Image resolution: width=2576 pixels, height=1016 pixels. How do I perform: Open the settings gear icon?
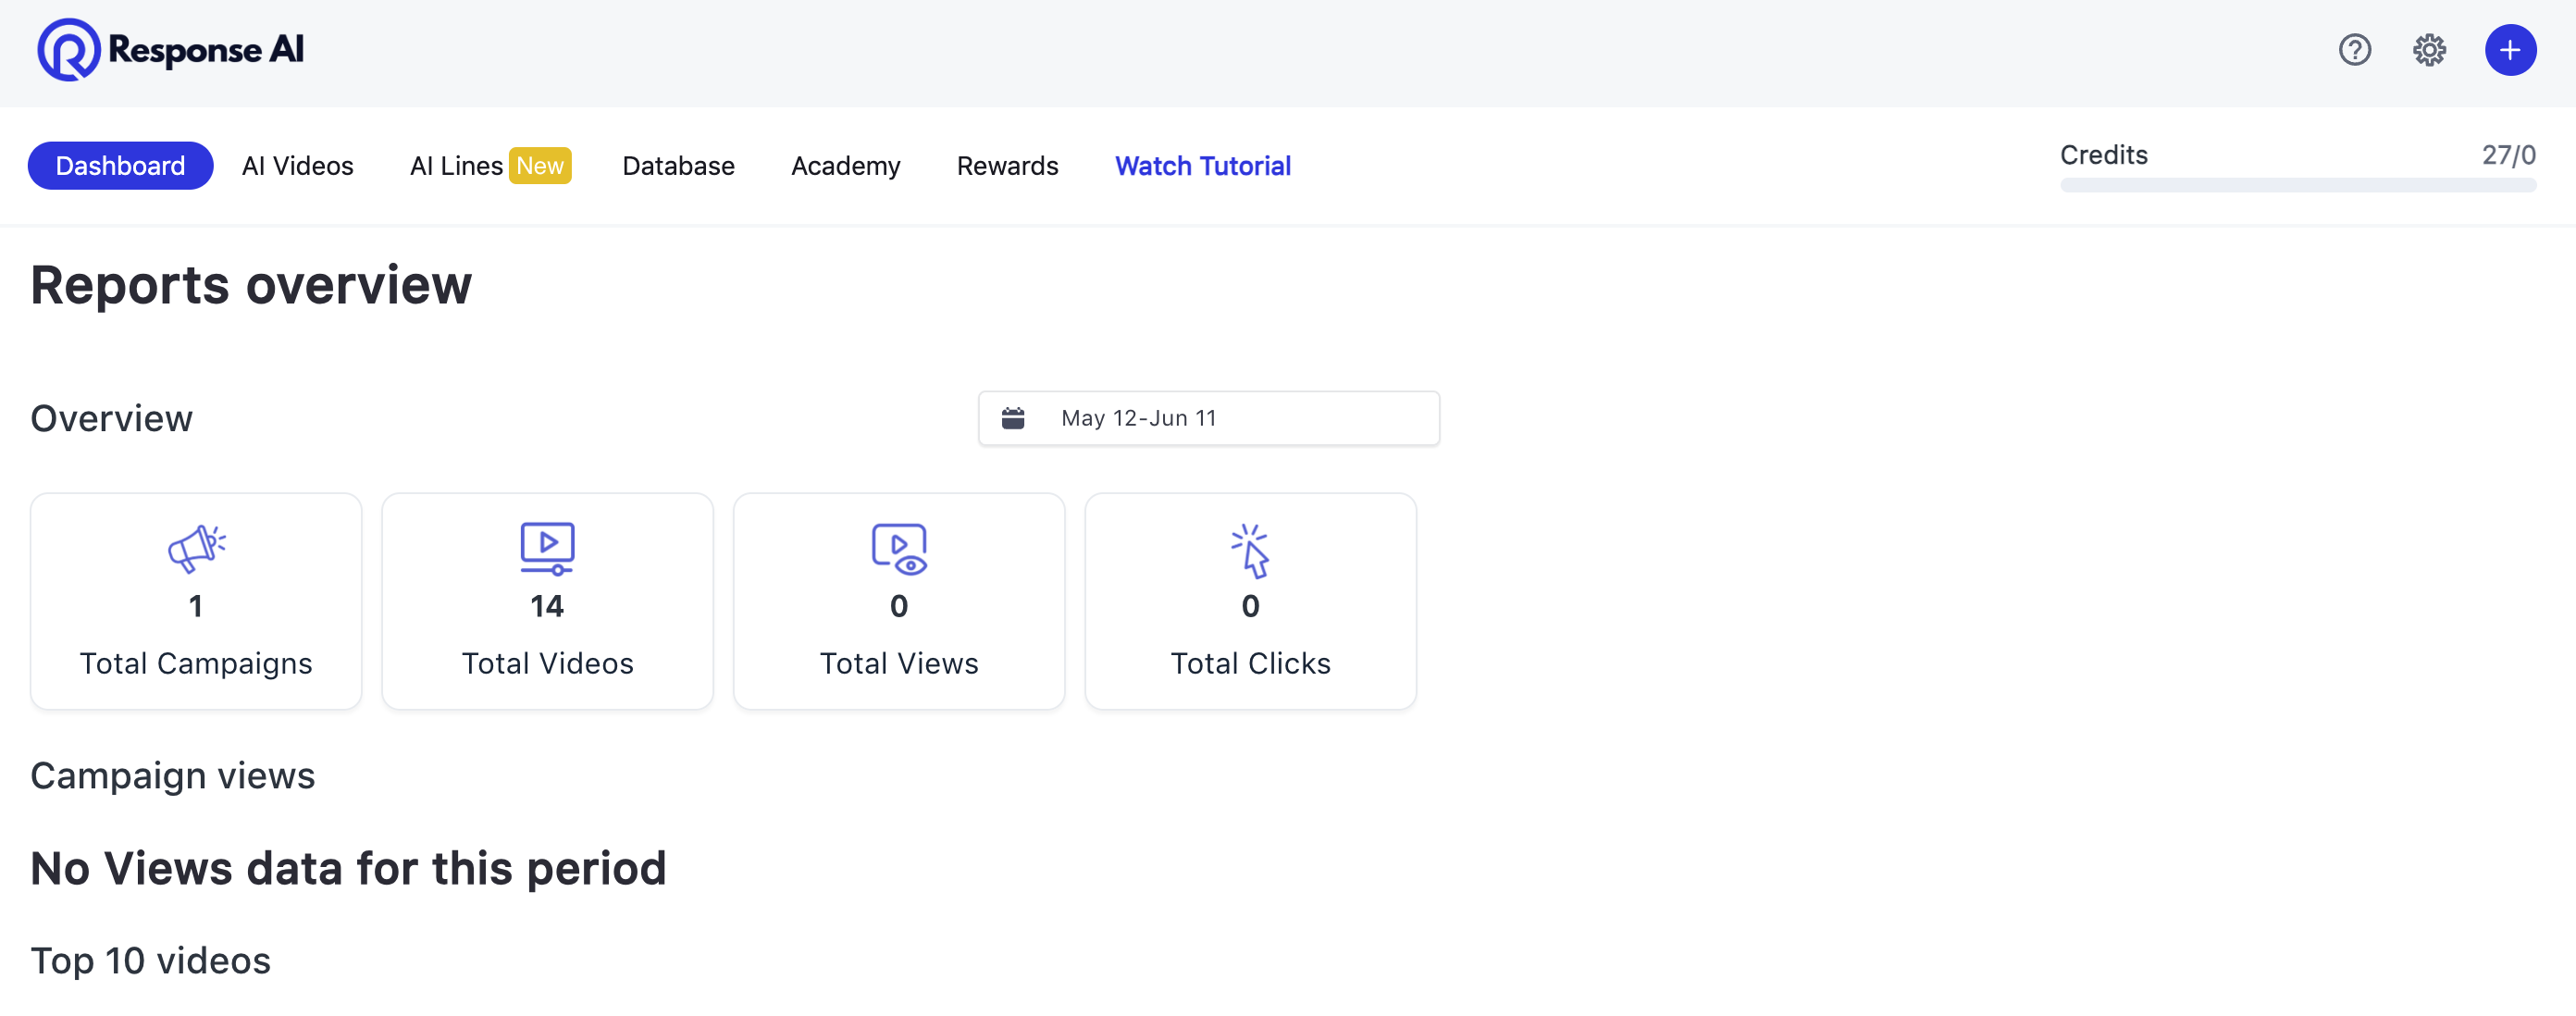coord(2428,49)
